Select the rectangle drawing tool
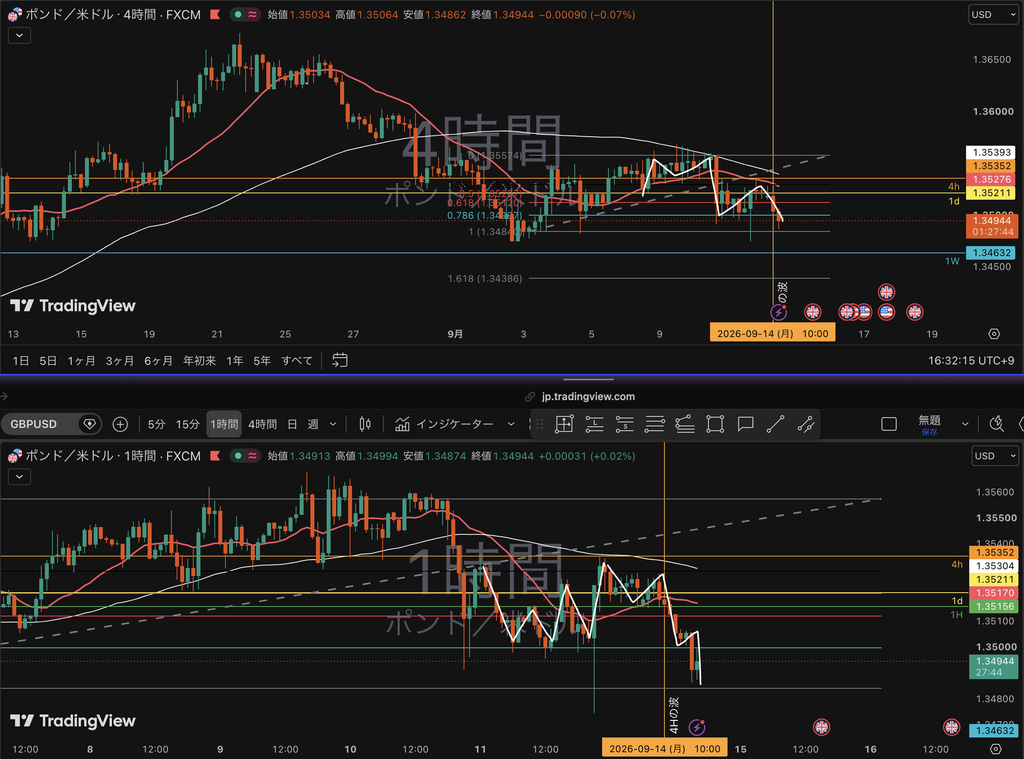 pos(715,425)
